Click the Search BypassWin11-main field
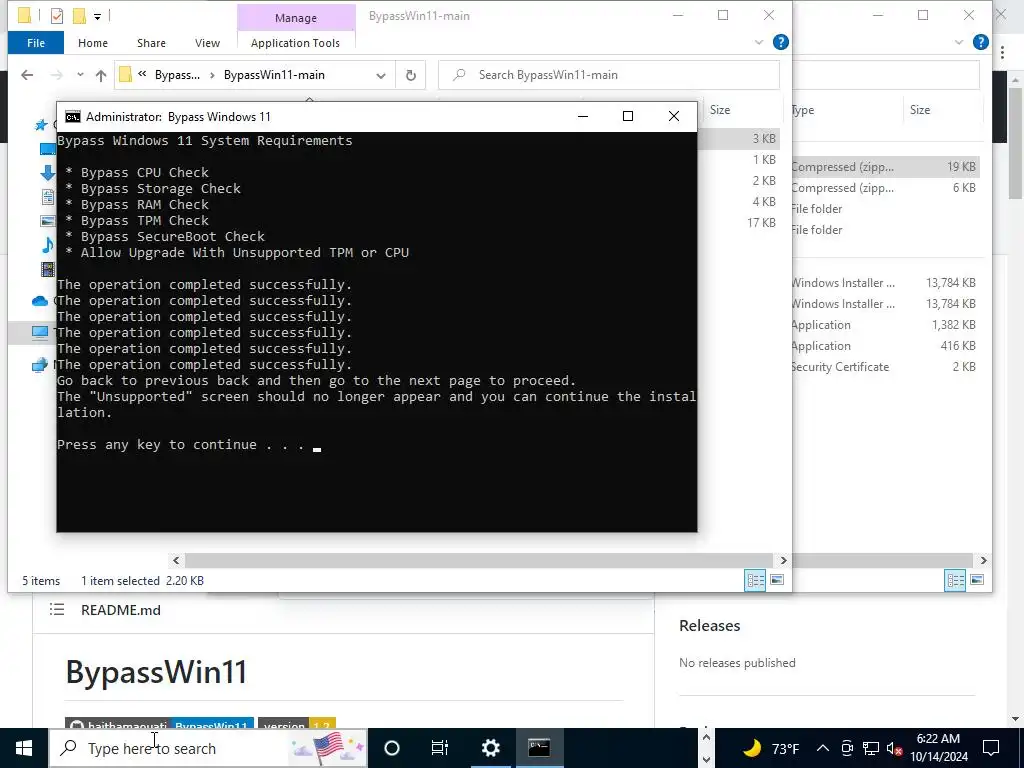The width and height of the screenshot is (1024, 768). point(609,75)
